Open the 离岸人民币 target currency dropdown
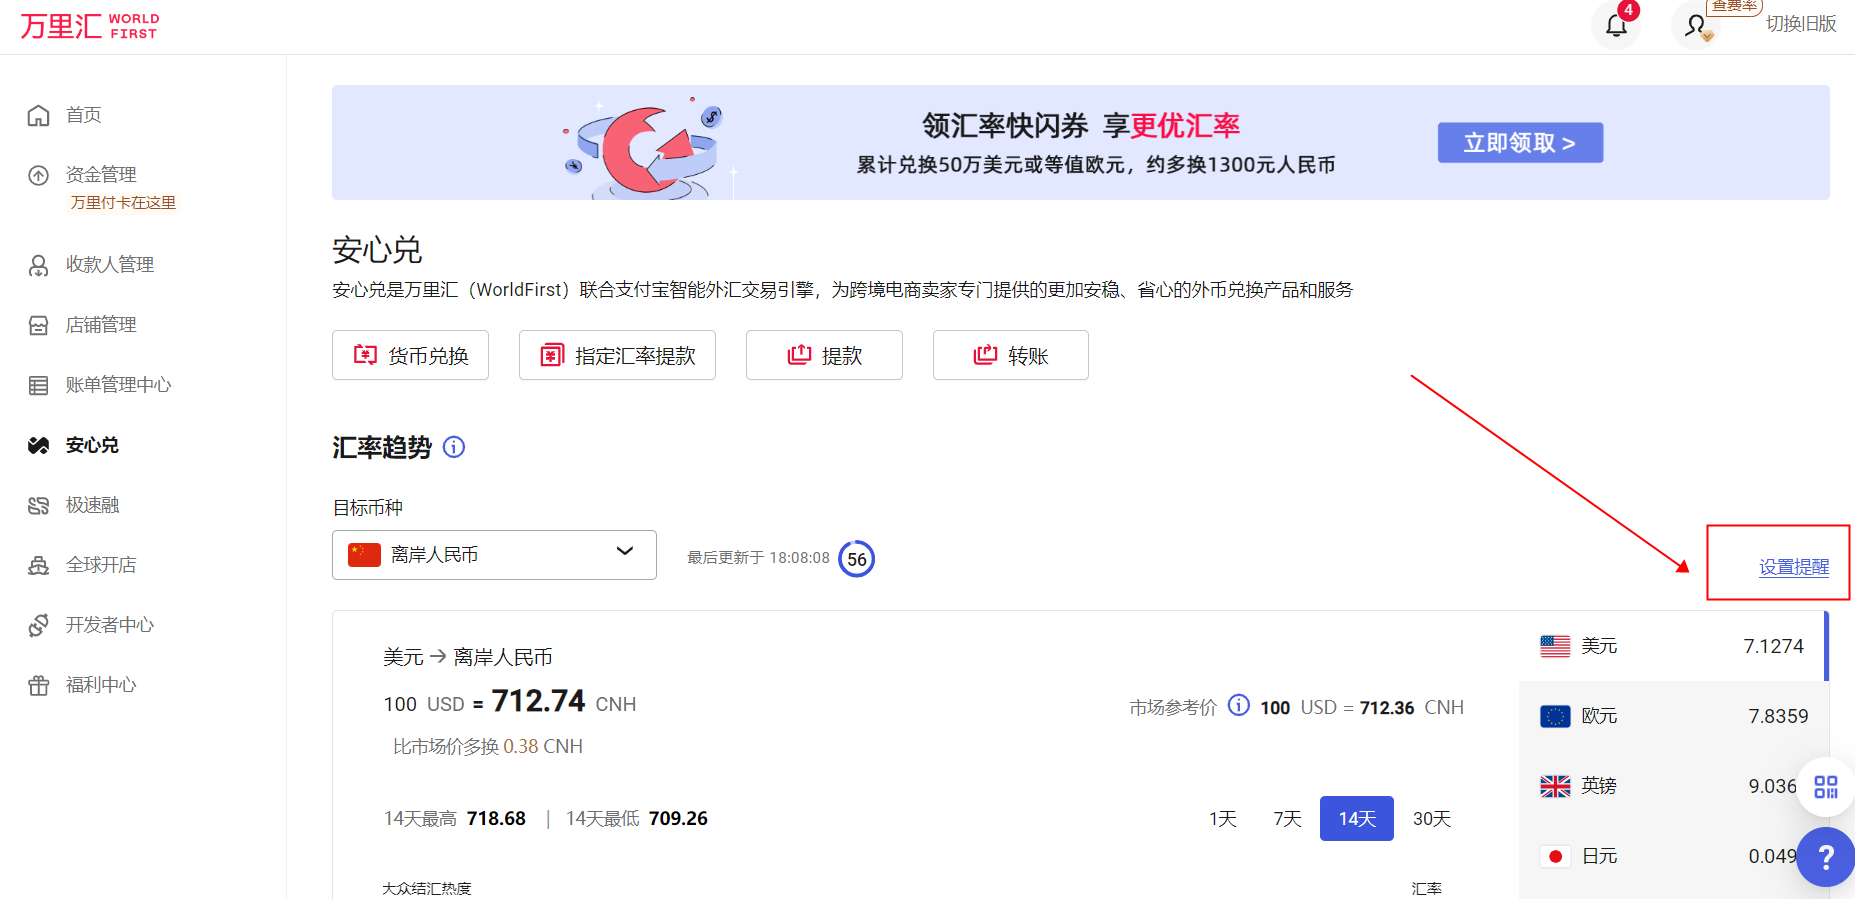 click(494, 555)
